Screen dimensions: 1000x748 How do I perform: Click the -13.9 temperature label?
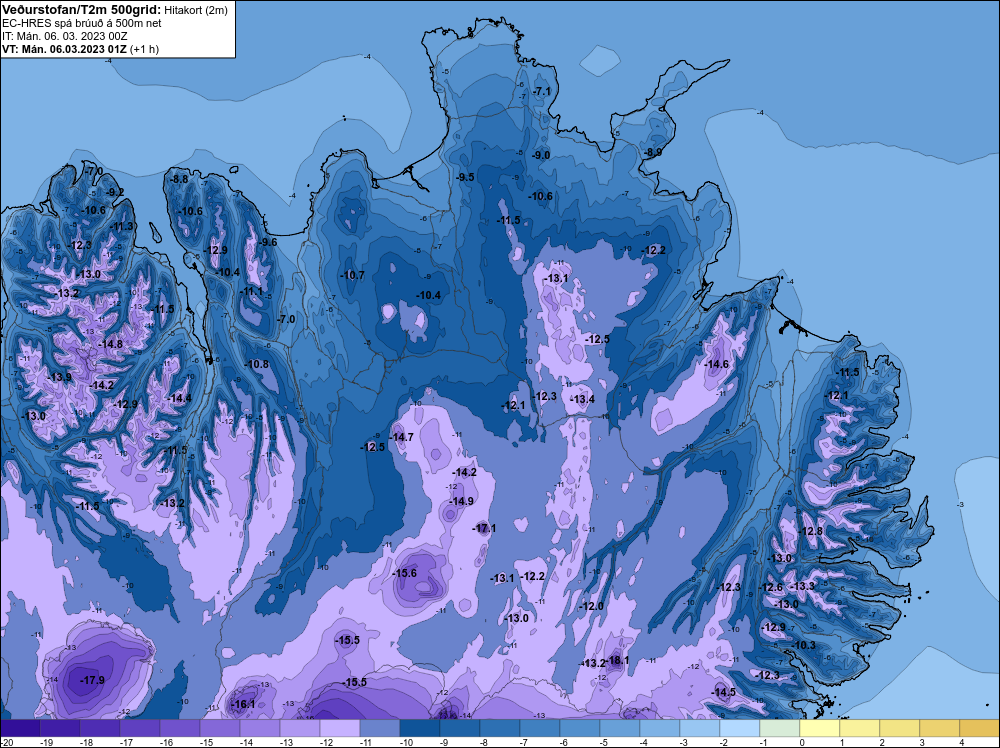pyautogui.click(x=60, y=377)
